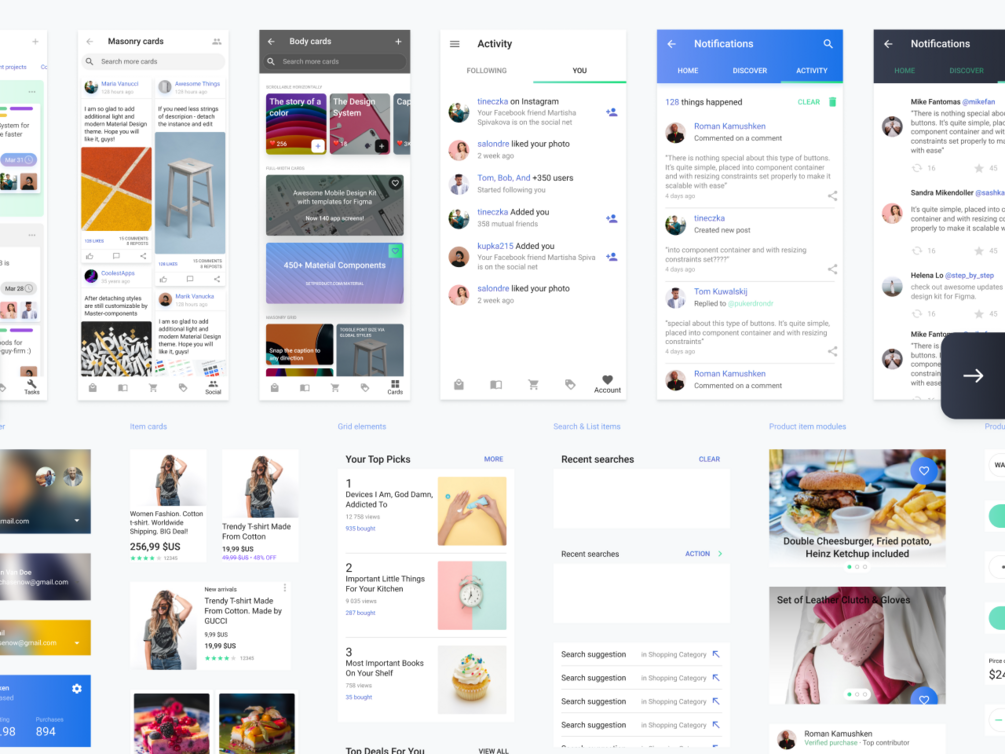
Task: Expand dropdown on yellow account card
Action: (x=77, y=642)
